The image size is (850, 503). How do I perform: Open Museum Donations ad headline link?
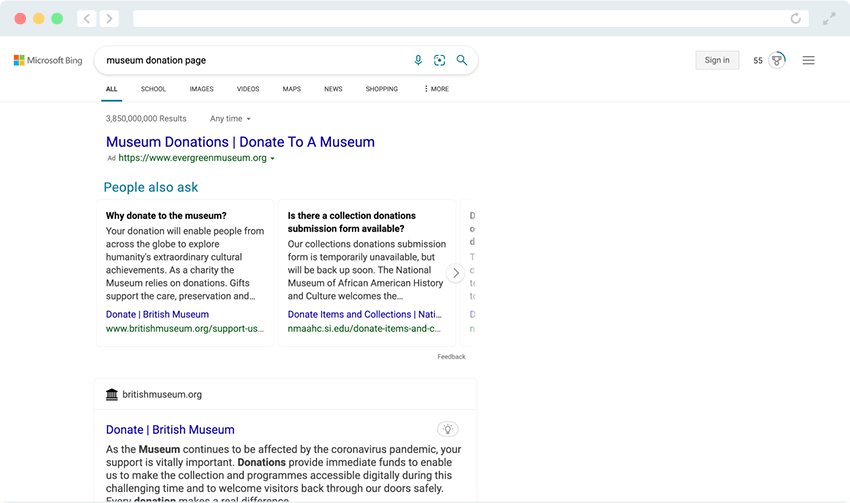point(240,142)
